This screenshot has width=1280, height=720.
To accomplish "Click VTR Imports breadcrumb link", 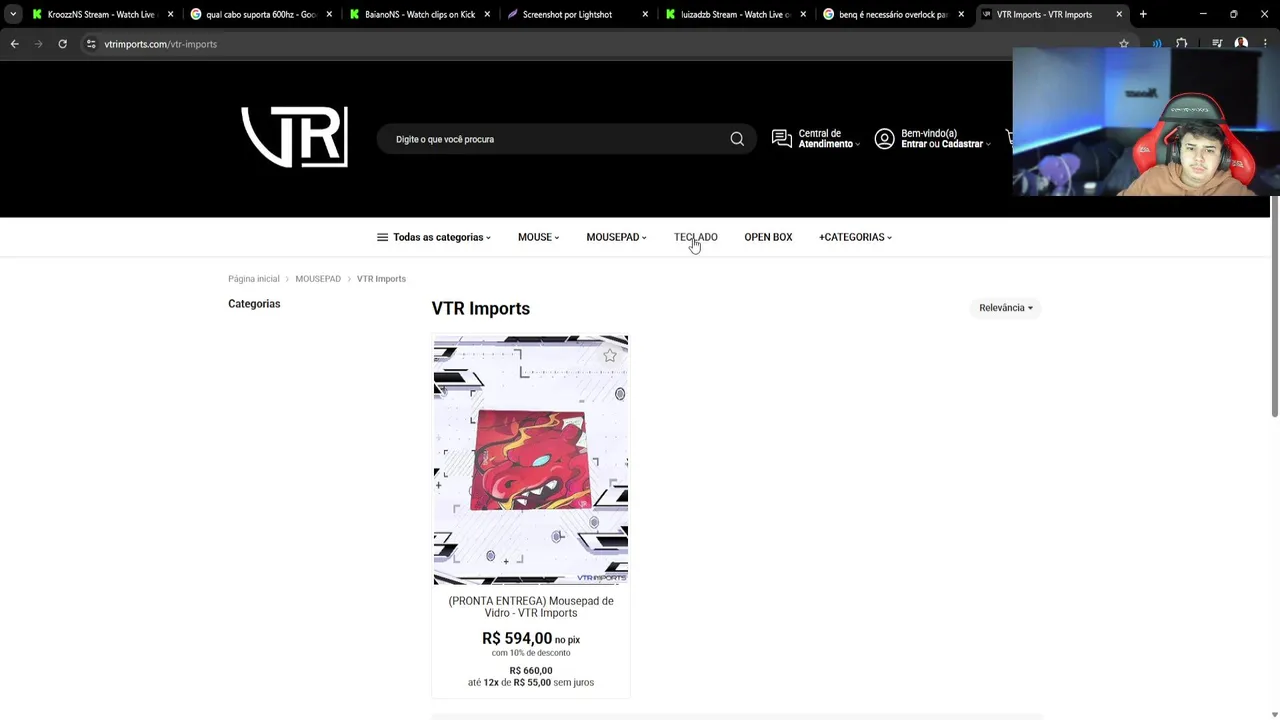I will coord(381,279).
